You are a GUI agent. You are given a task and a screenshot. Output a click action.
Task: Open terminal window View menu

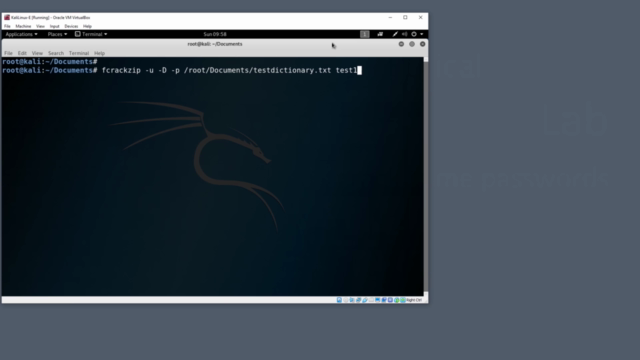coord(37,53)
